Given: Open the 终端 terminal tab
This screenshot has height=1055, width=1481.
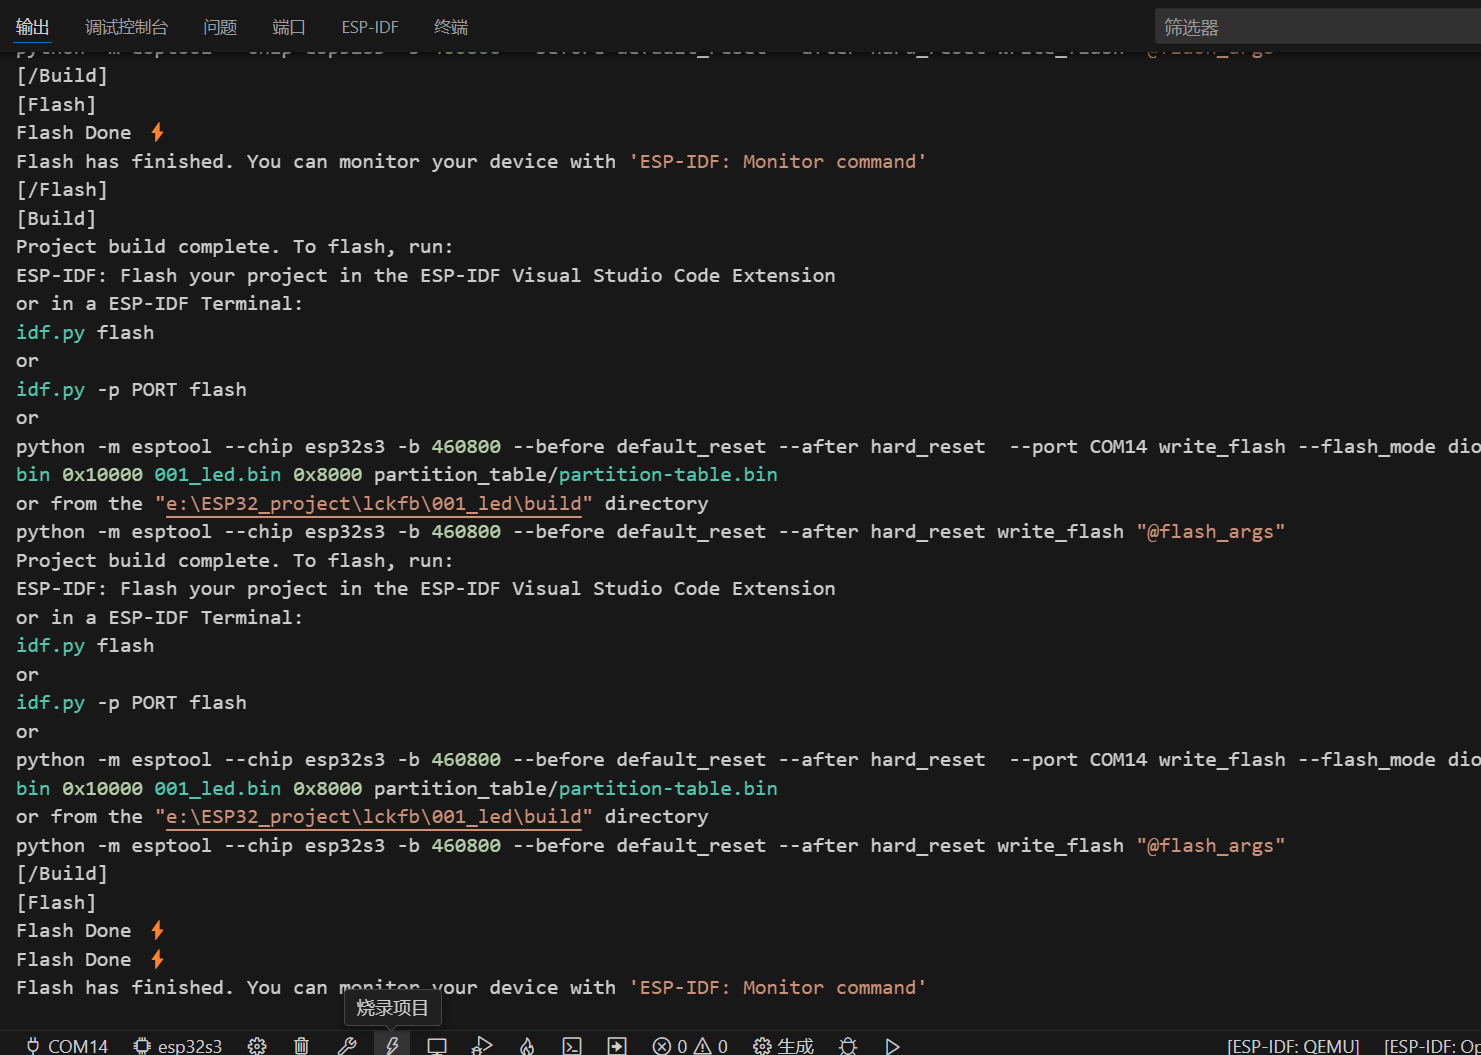Looking at the screenshot, I should (x=451, y=27).
